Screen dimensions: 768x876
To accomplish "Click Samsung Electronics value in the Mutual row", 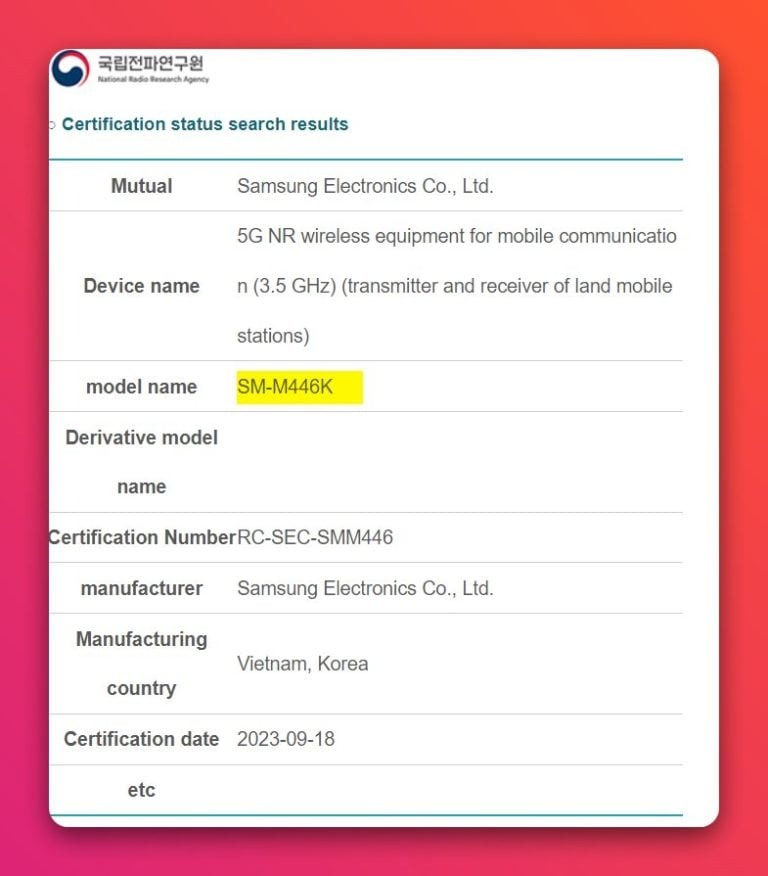I will [365, 186].
